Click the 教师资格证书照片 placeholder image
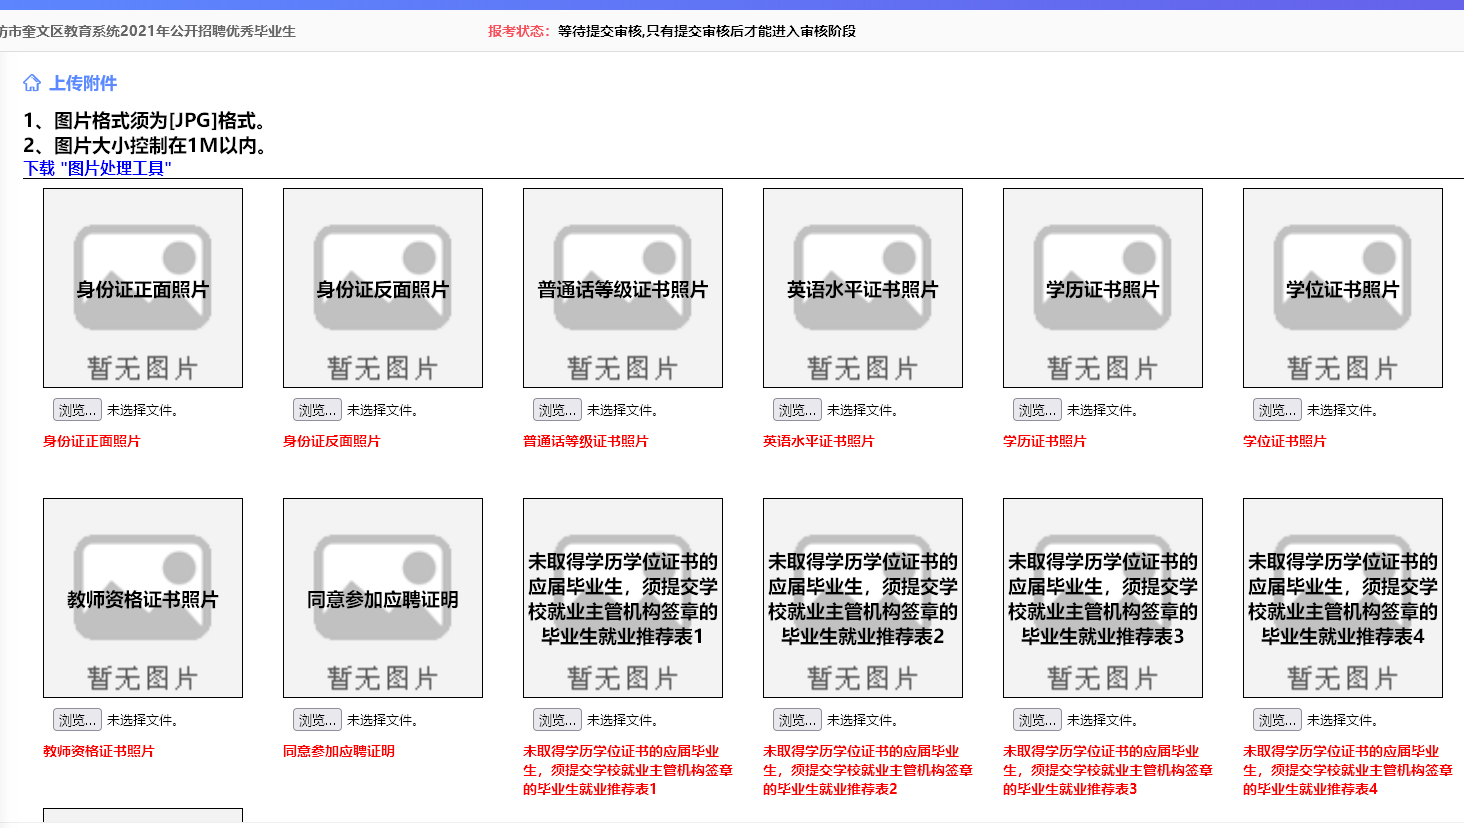 click(x=143, y=598)
